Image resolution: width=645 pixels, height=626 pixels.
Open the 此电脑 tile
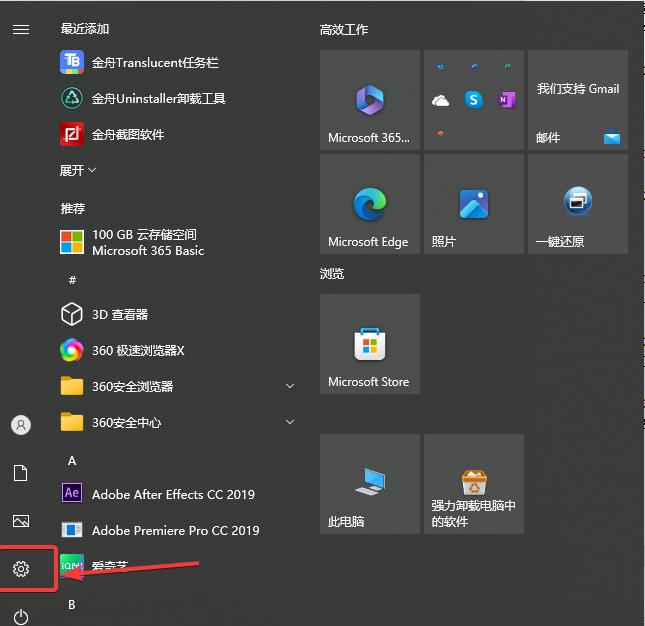[x=370, y=484]
